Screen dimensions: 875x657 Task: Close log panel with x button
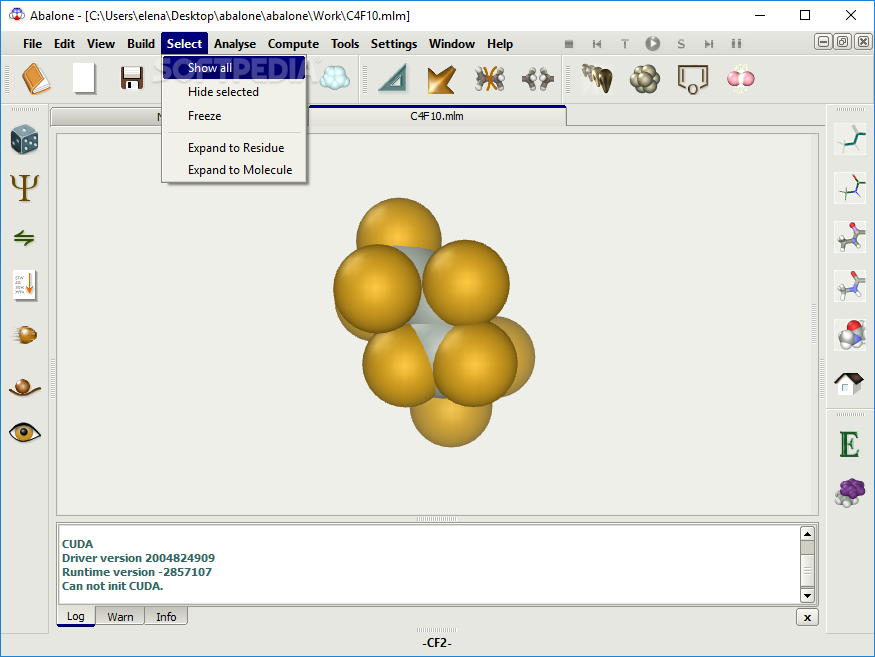pos(807,617)
